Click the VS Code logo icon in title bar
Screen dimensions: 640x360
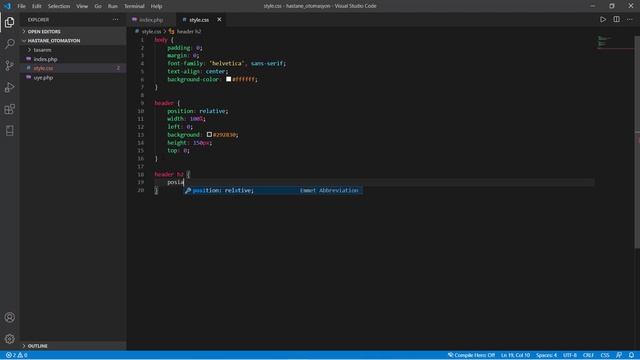7,6
